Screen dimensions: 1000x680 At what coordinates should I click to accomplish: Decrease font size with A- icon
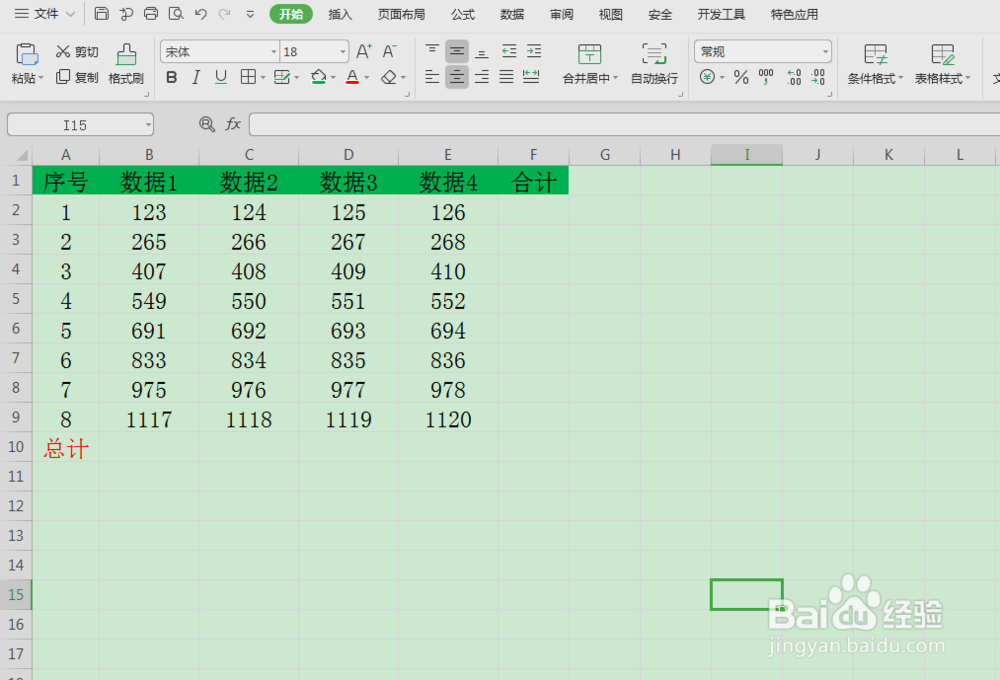pos(389,52)
